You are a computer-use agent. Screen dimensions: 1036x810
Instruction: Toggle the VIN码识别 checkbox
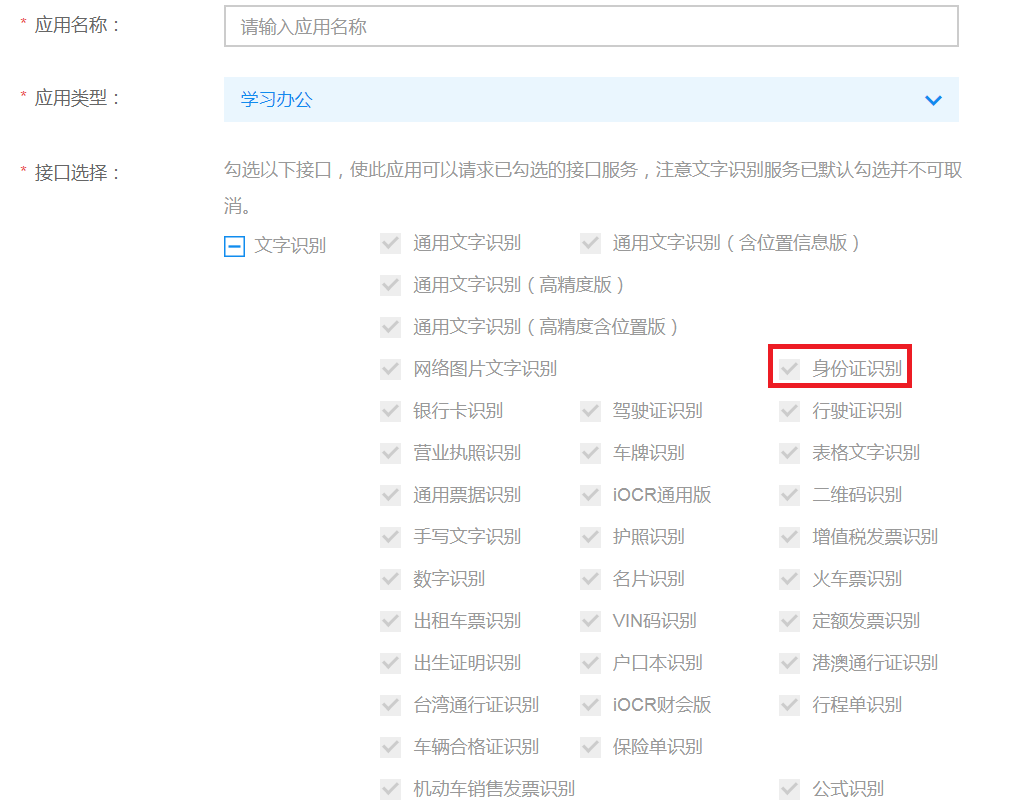click(x=590, y=621)
